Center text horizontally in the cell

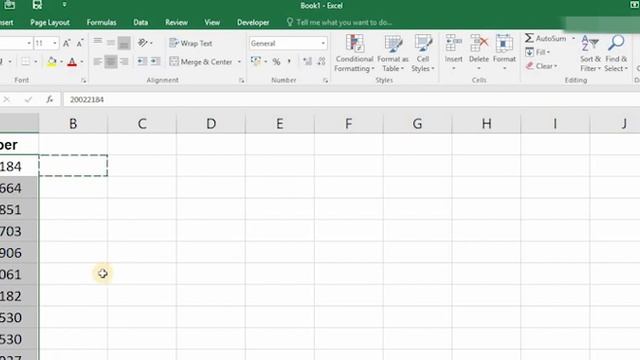[111, 62]
